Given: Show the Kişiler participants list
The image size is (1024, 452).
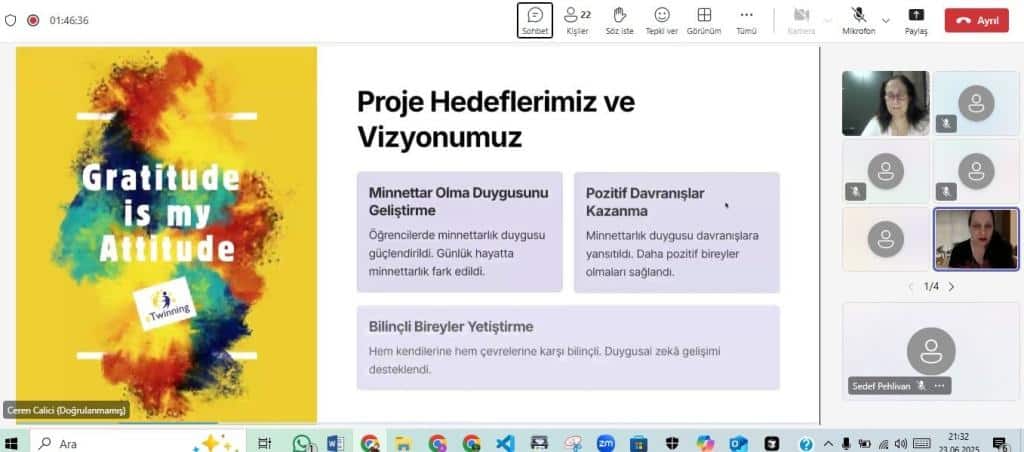Looking at the screenshot, I should pos(577,19).
